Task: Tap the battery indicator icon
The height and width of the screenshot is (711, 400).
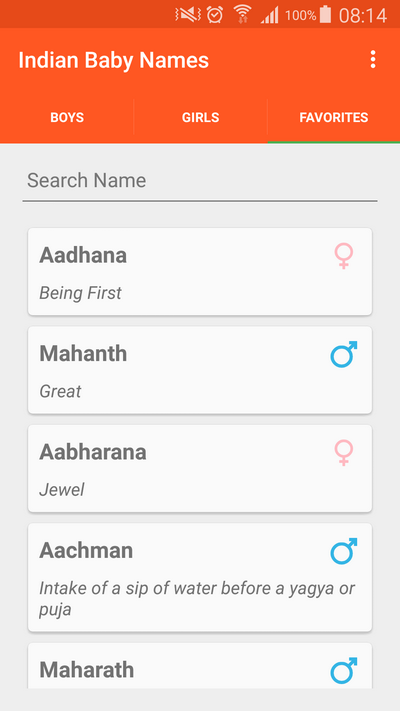Action: coord(325,15)
